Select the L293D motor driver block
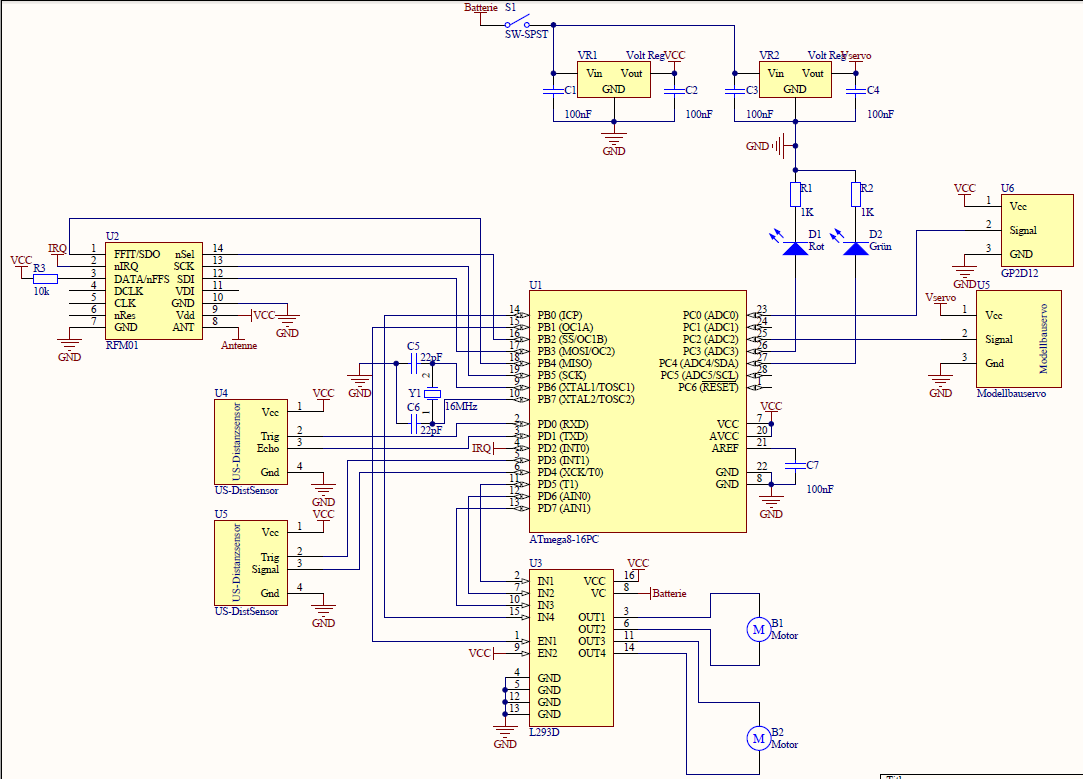Viewport: 1083px width, 779px height. [571, 647]
